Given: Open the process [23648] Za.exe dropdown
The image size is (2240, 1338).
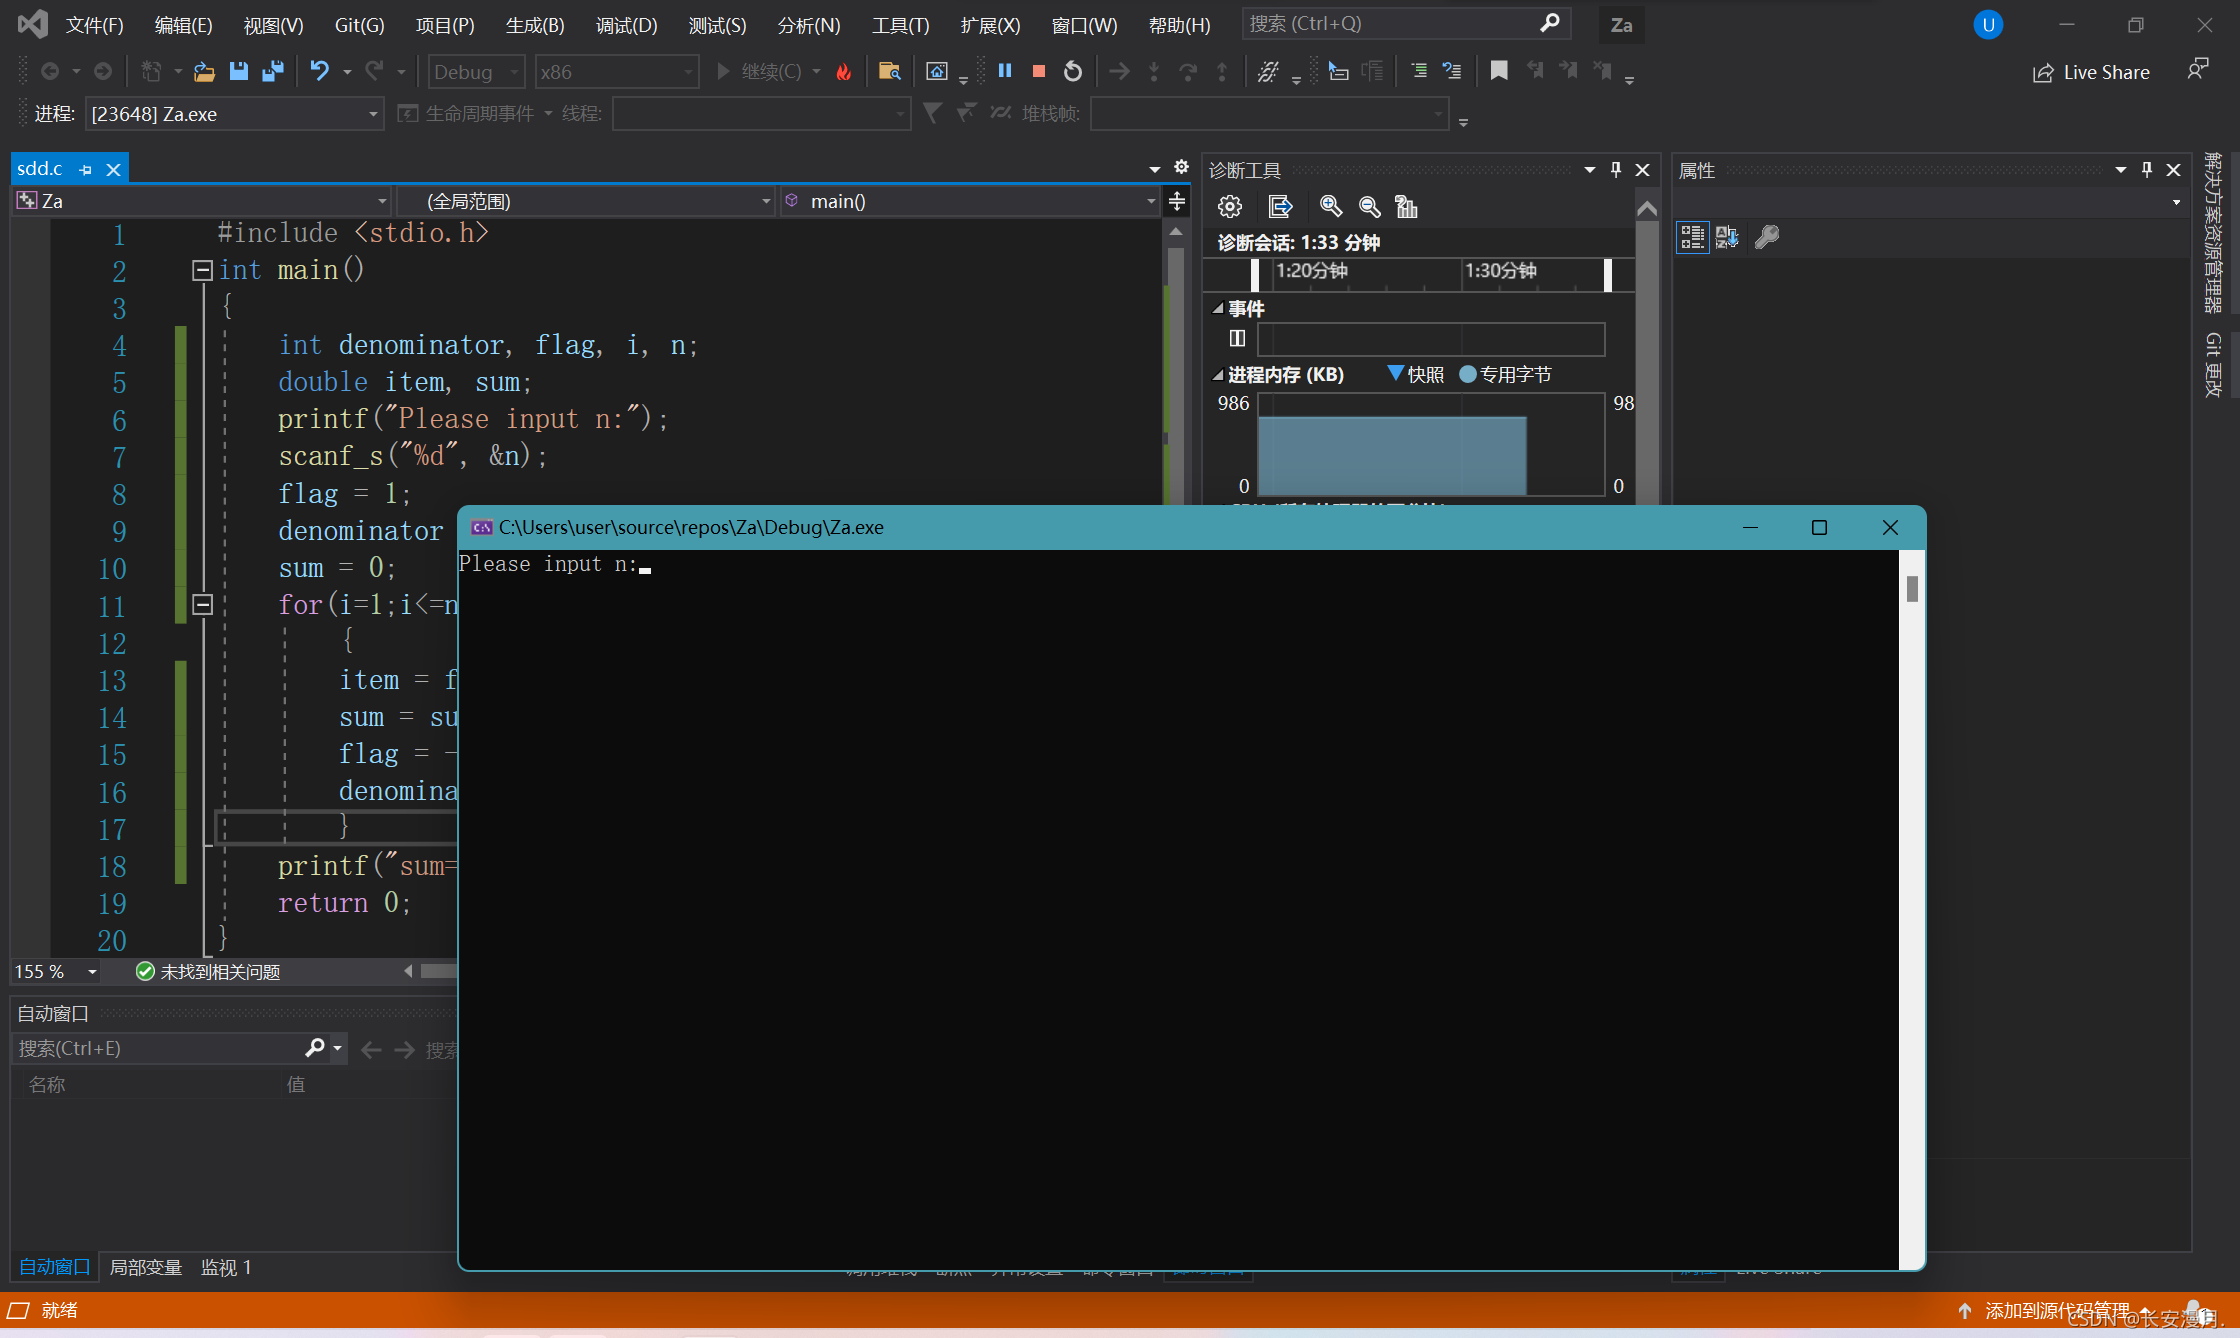Looking at the screenshot, I should click(372, 114).
